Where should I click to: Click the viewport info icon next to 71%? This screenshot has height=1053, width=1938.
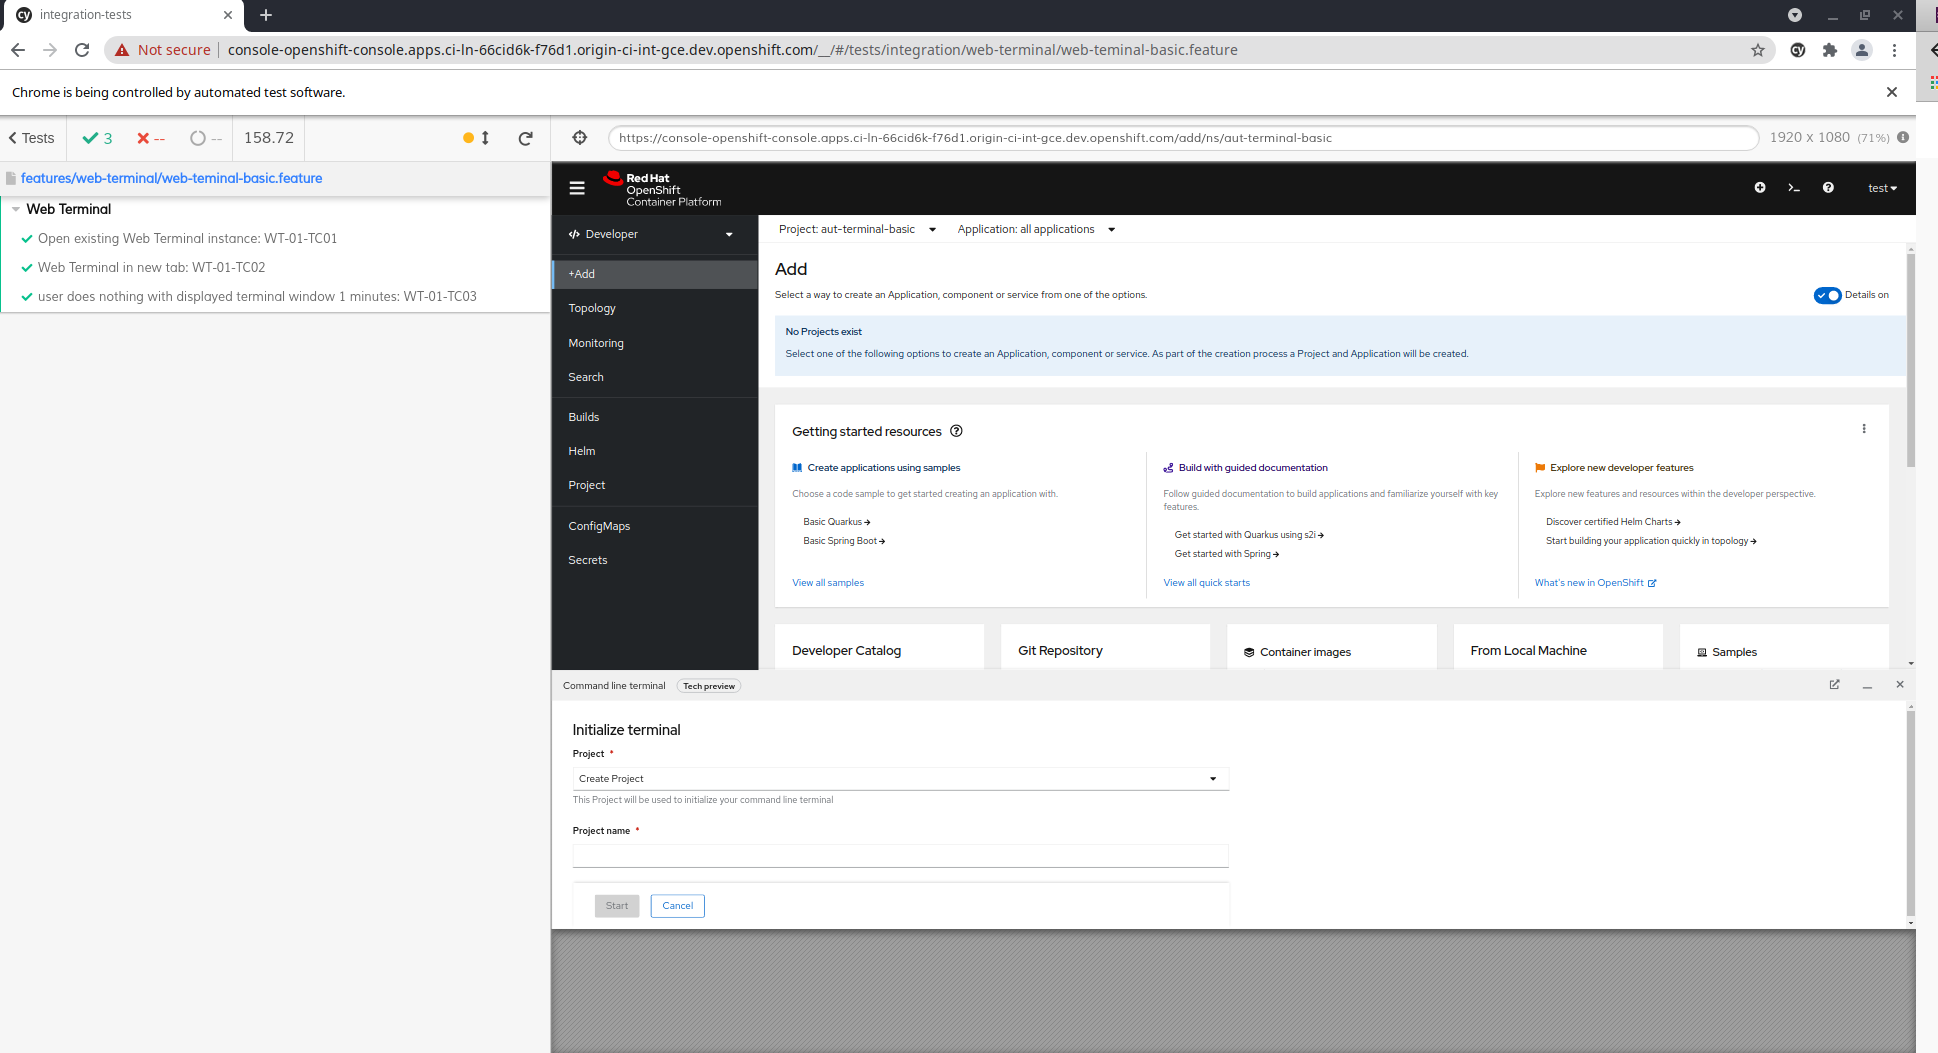[x=1903, y=137]
